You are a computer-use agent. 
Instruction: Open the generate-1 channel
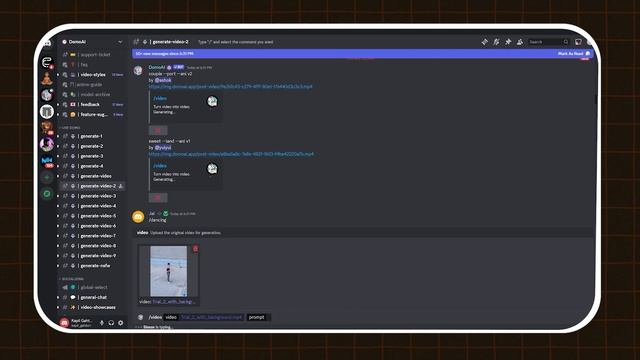(x=92, y=136)
